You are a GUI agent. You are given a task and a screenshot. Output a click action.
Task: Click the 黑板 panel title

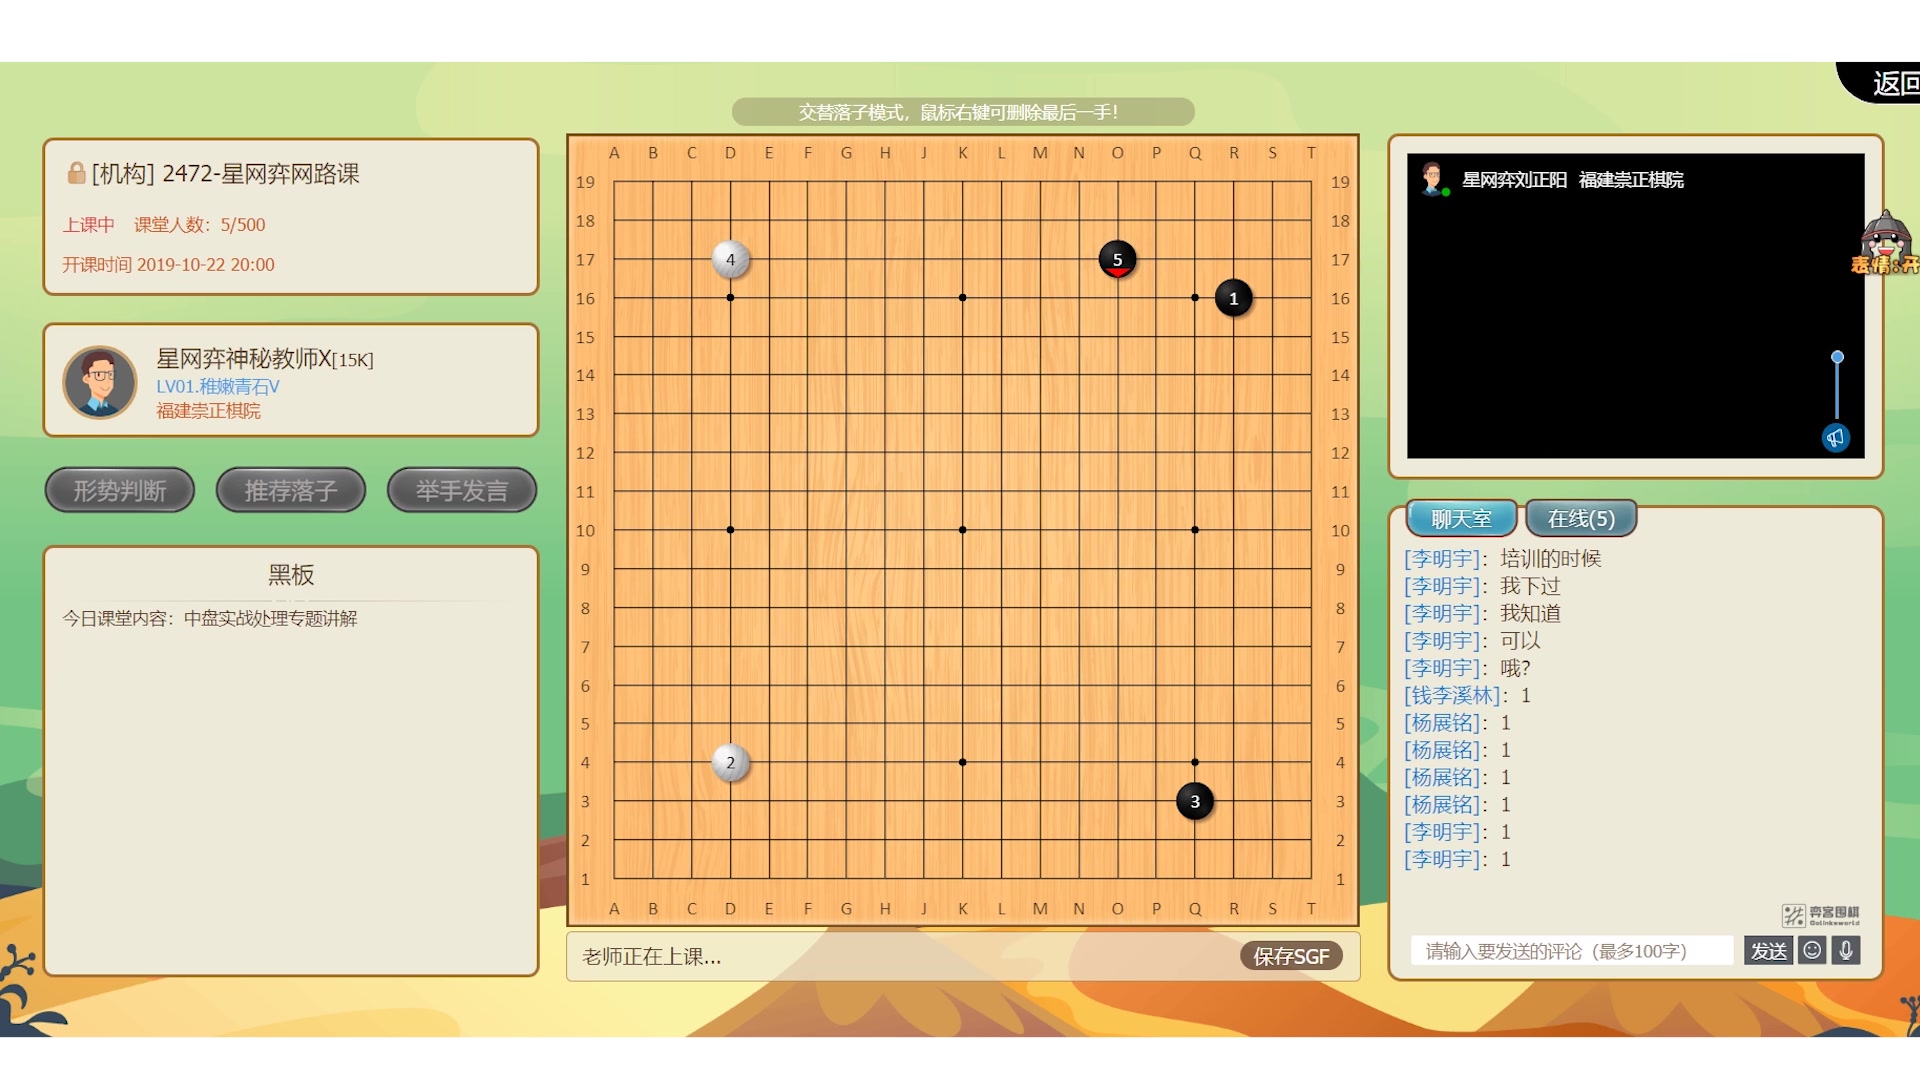click(x=291, y=575)
